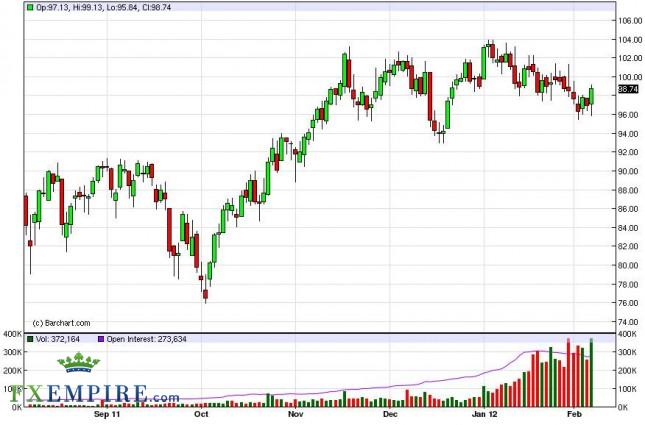Click the tallest green volume bar at far right

tap(592, 373)
